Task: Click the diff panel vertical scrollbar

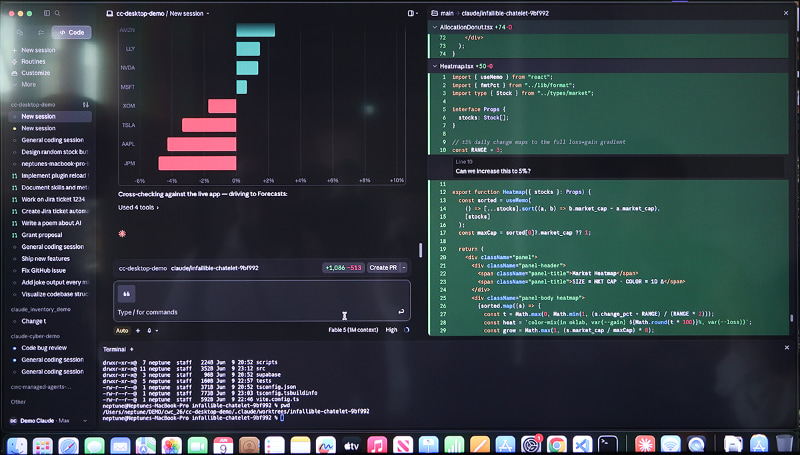Action: click(791, 318)
